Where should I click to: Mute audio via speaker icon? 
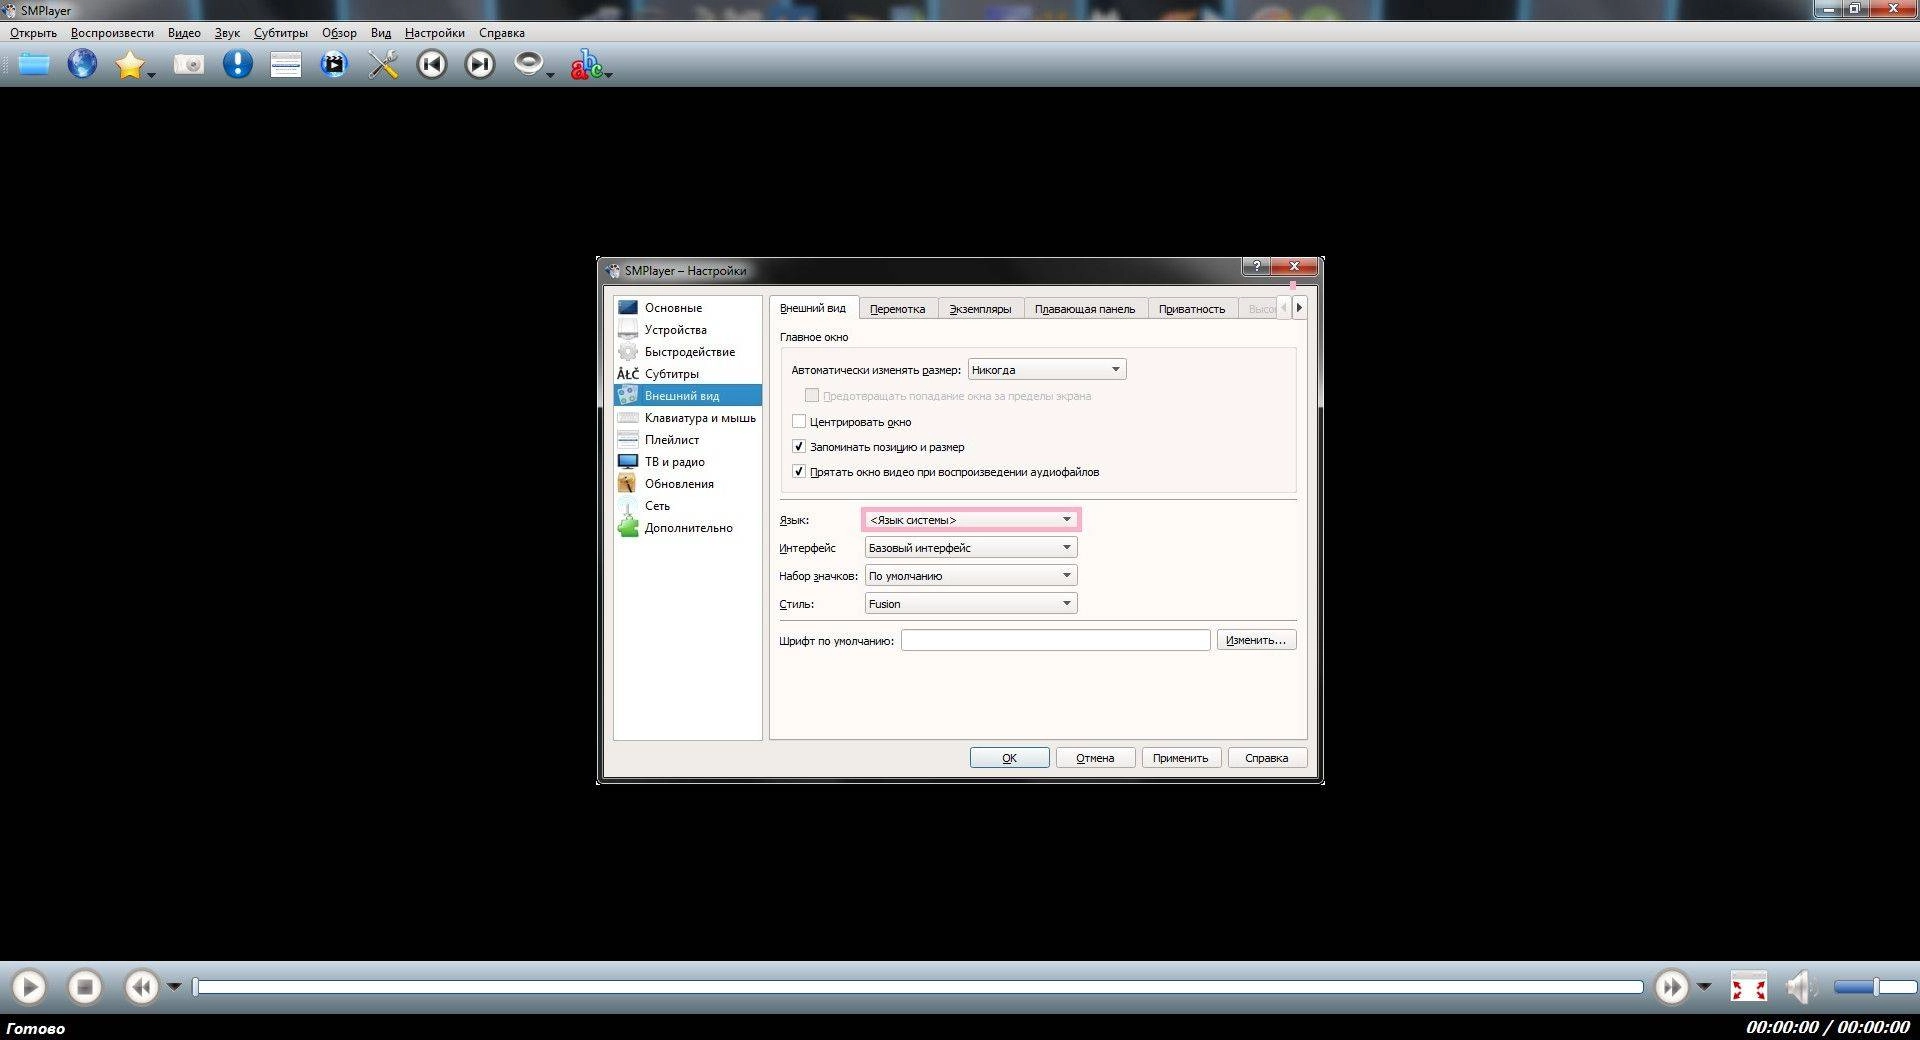tap(1802, 988)
